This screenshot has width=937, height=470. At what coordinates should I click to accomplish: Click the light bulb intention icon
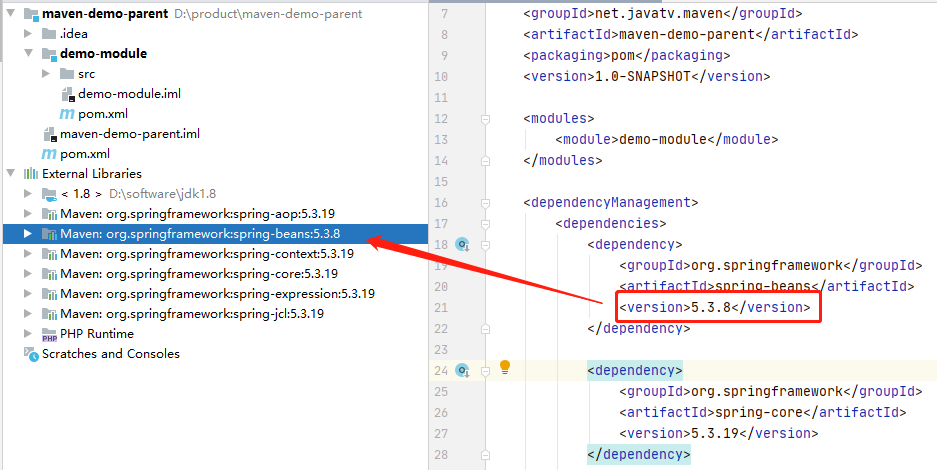coord(505,367)
